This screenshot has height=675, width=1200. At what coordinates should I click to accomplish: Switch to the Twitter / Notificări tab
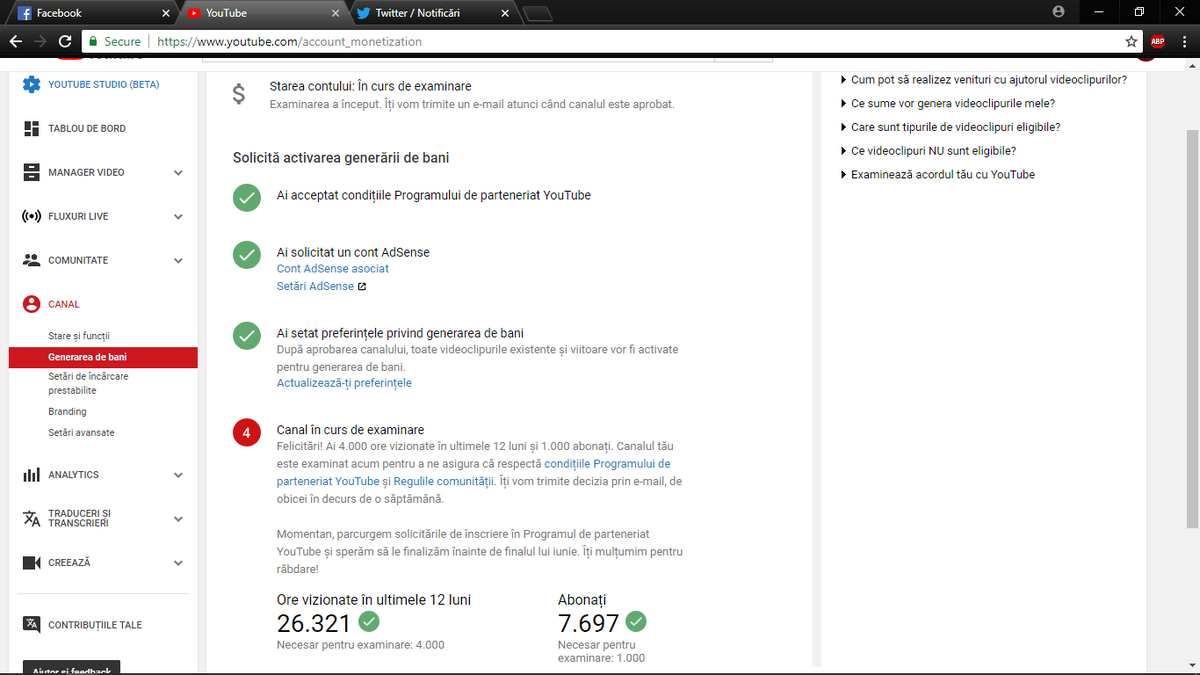tap(434, 13)
